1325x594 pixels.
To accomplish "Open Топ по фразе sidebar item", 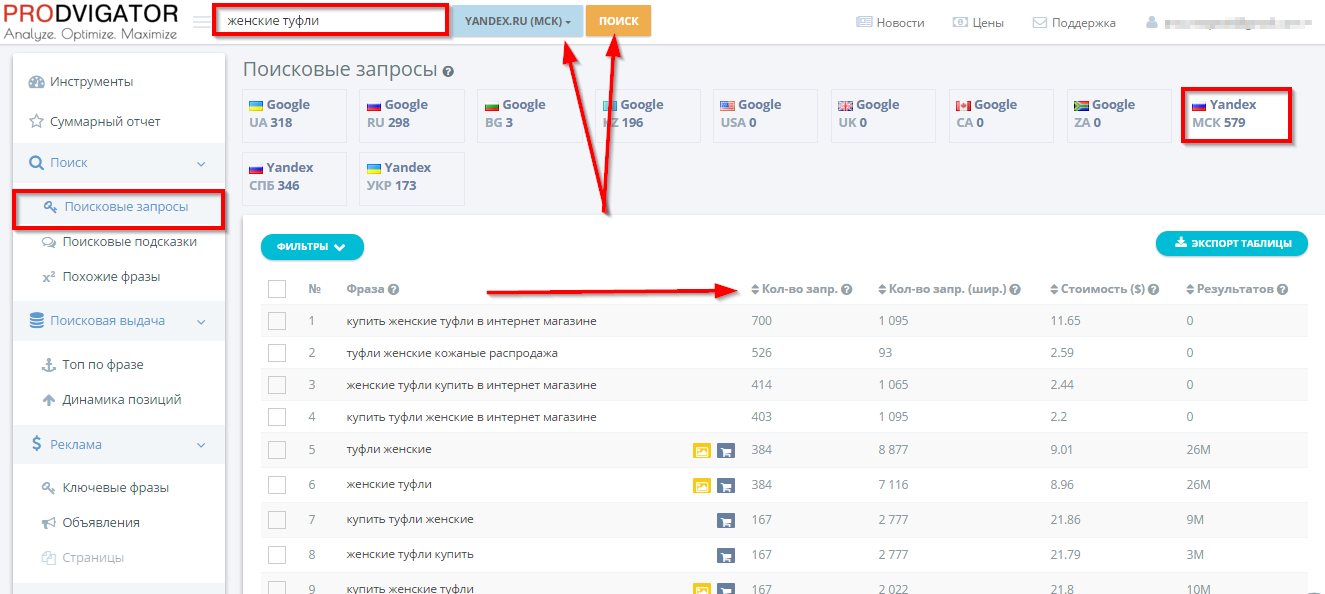I will (92, 365).
